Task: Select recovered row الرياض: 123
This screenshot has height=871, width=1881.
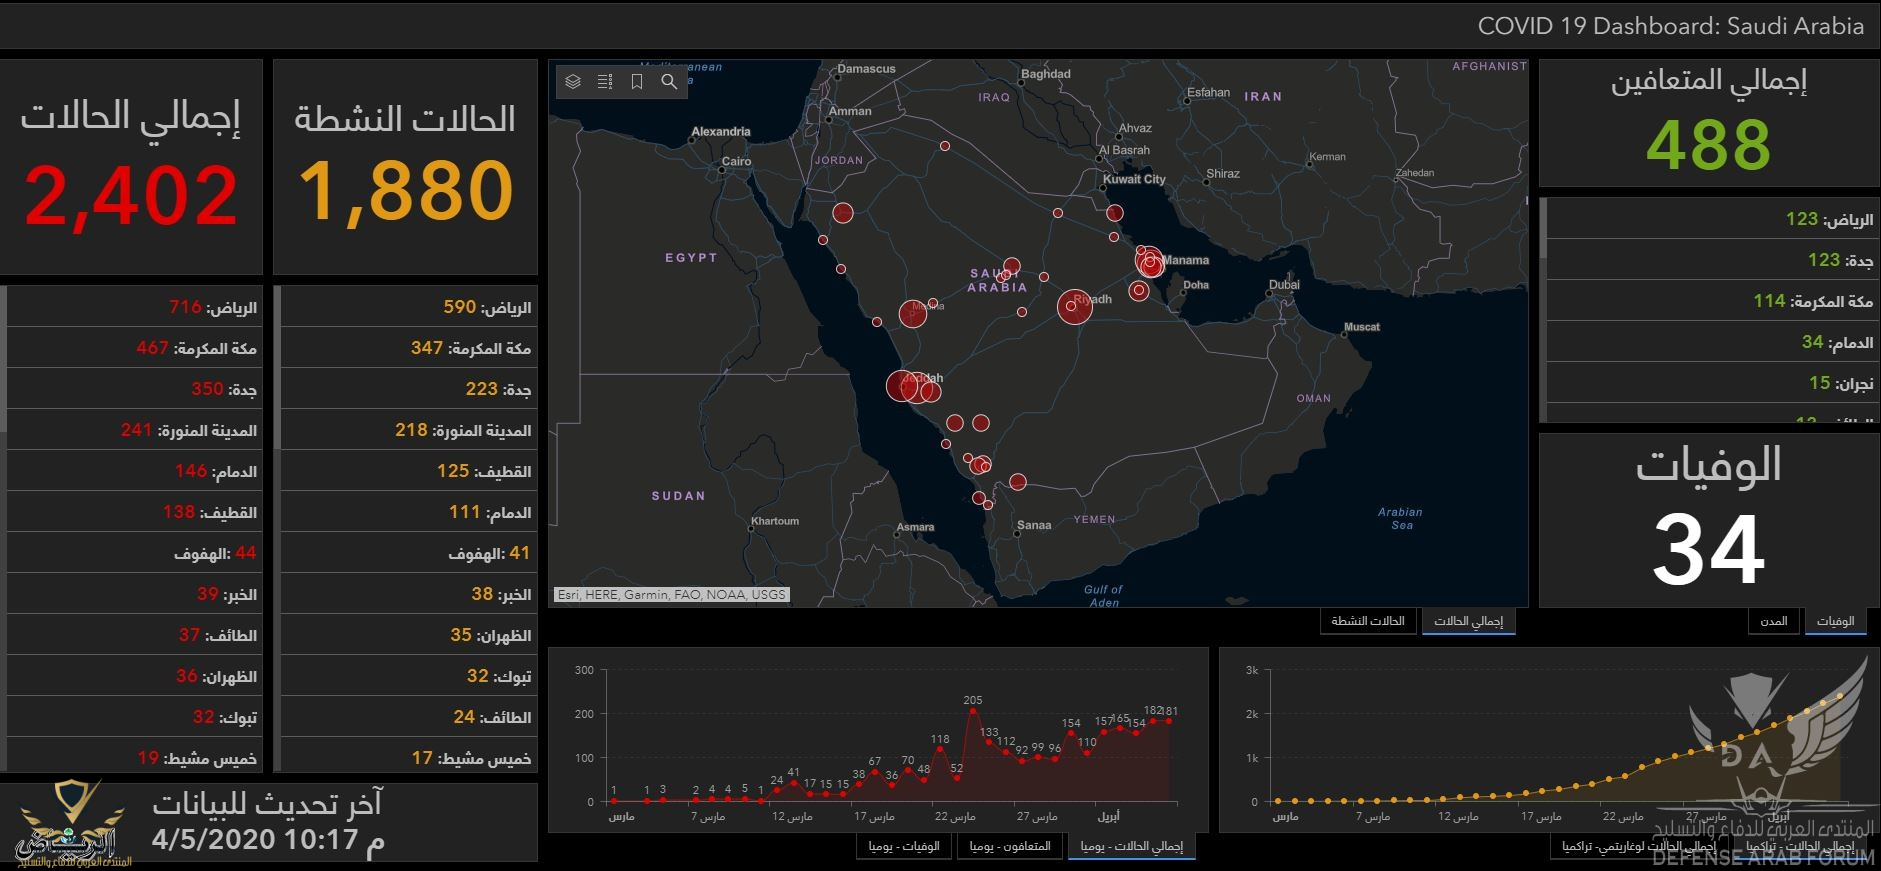Action: 1712,218
